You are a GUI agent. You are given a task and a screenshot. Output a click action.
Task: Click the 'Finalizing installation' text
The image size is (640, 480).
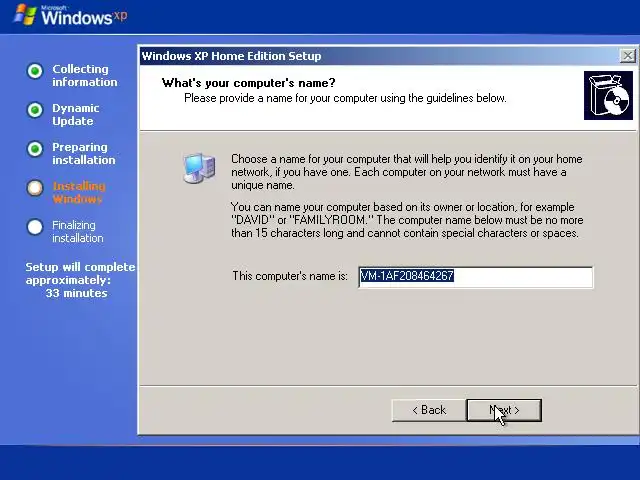click(78, 231)
